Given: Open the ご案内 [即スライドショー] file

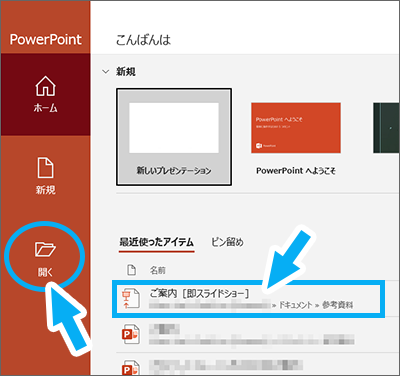Looking at the screenshot, I should tap(248, 299).
